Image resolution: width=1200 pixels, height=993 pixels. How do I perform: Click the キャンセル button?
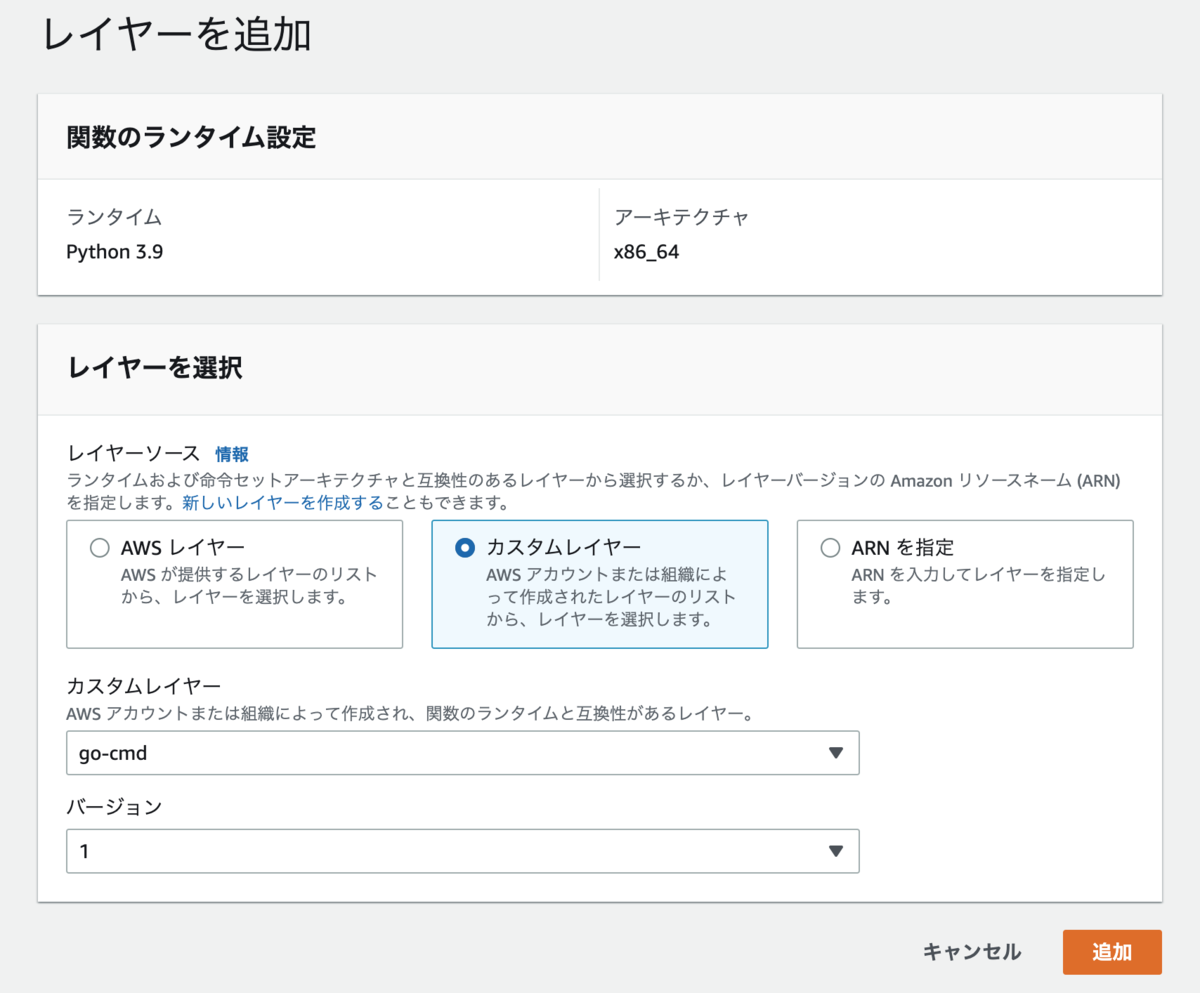click(972, 952)
